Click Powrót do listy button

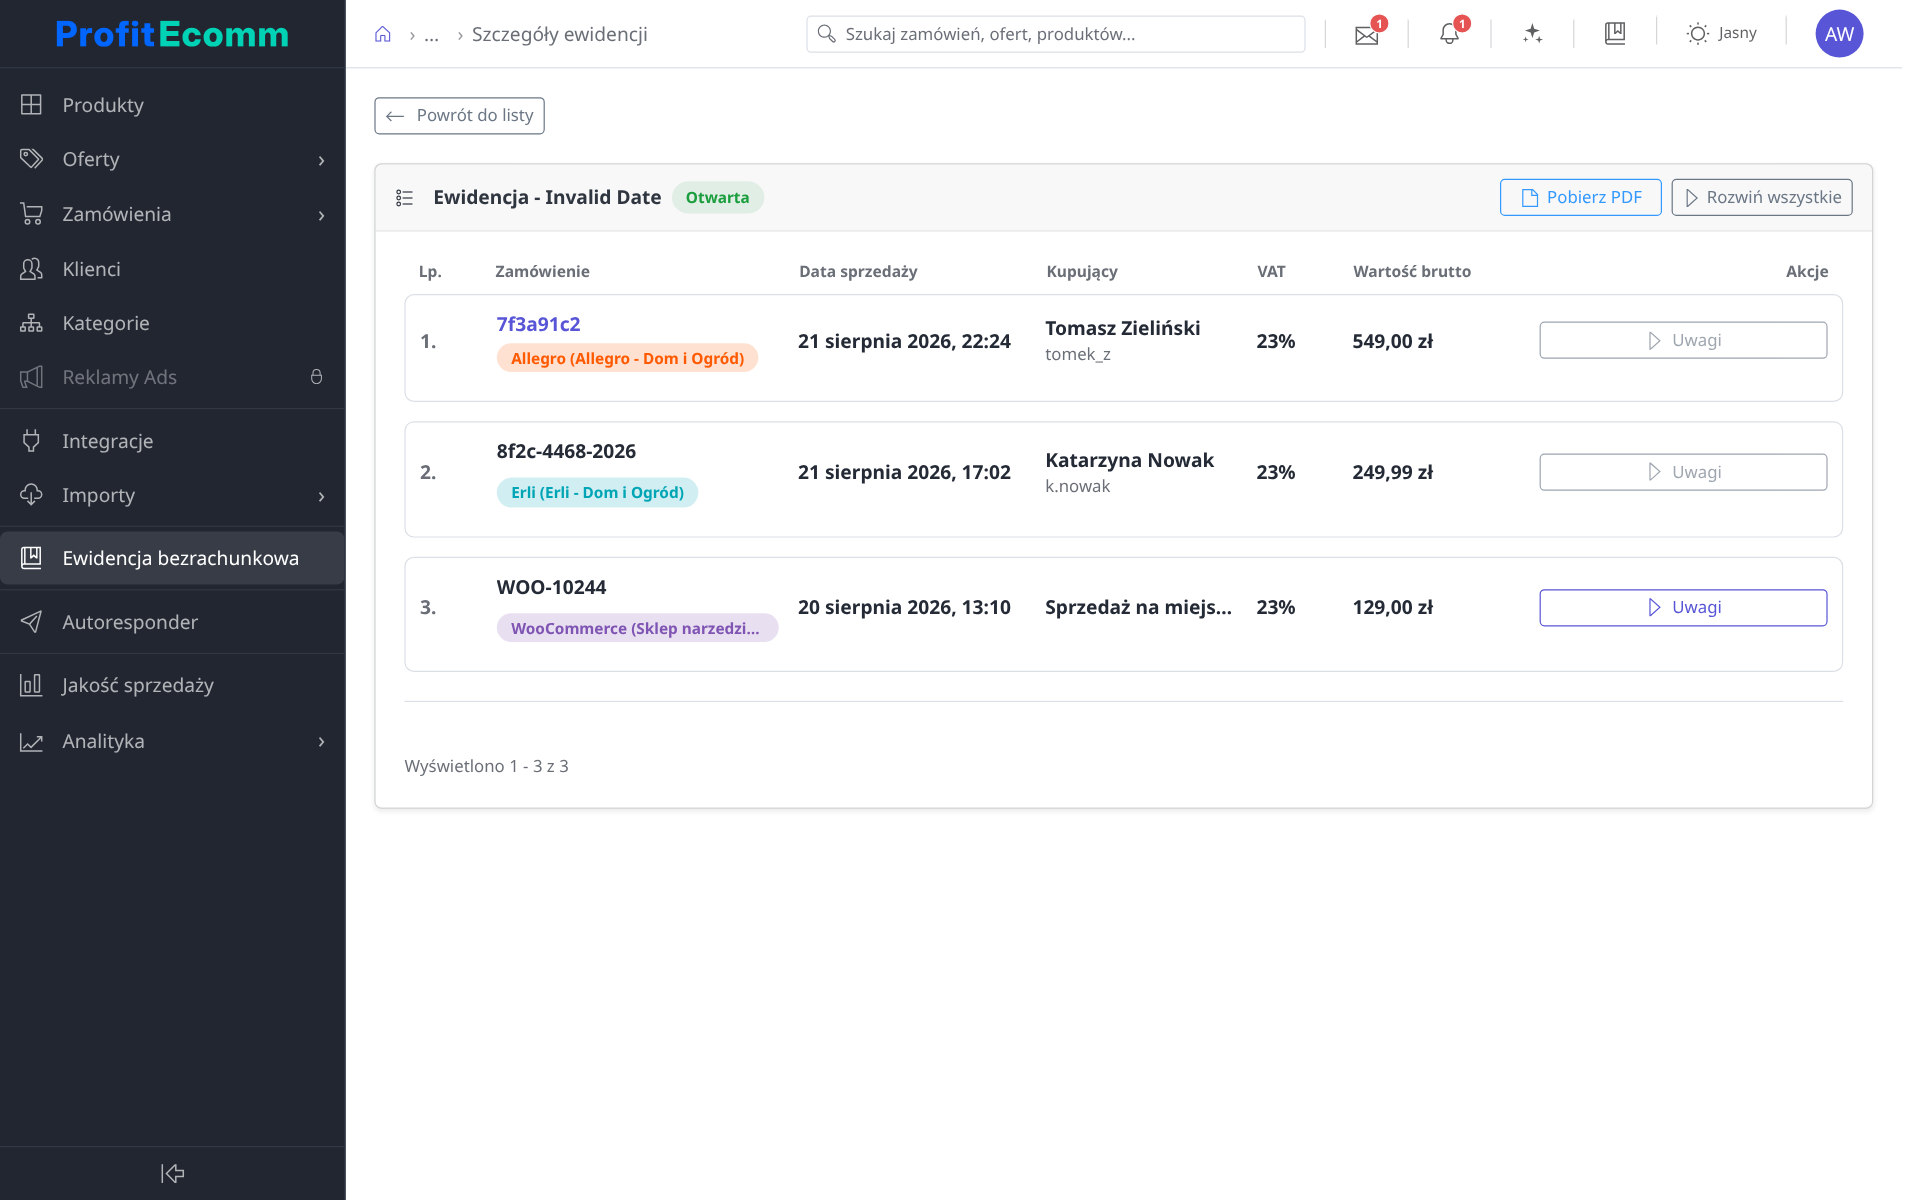click(x=459, y=116)
